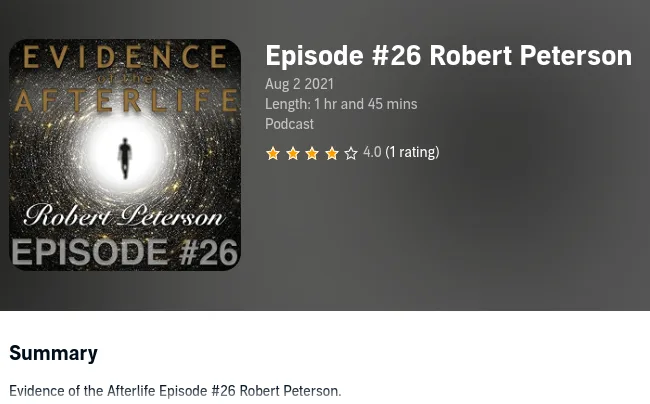650x404 pixels.
Task: Click the Summary heading
Action: tap(53, 353)
